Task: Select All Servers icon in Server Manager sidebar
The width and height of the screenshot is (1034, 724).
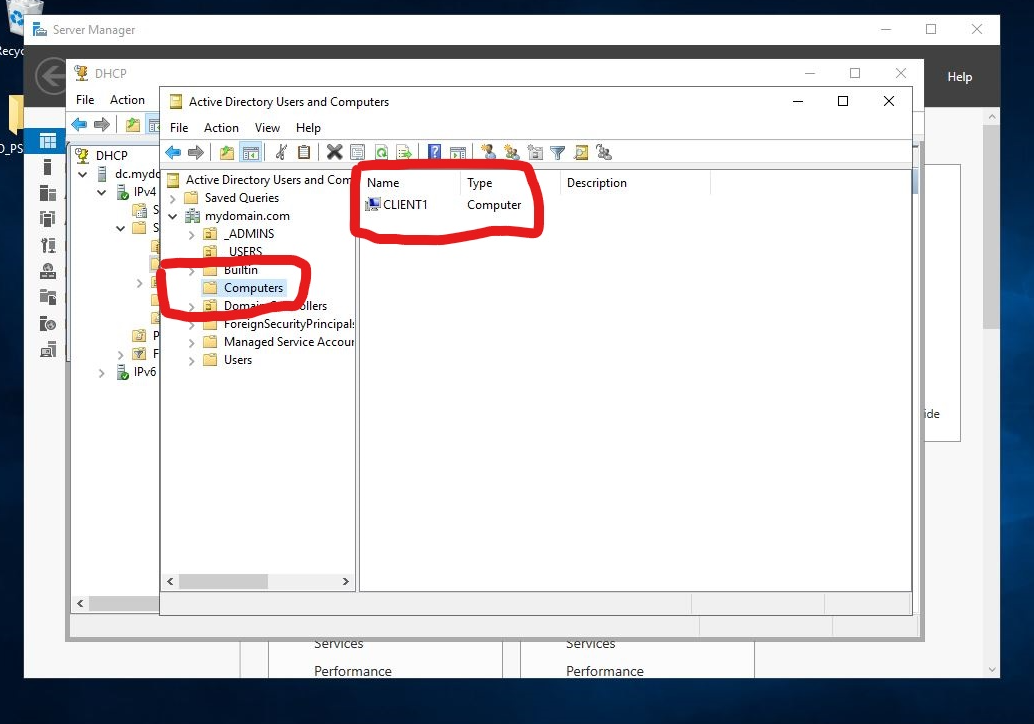Action: (47, 193)
